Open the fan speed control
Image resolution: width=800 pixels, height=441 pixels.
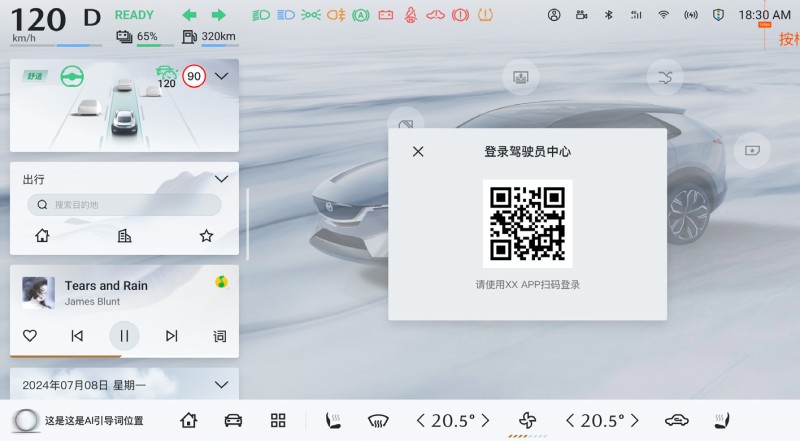pyautogui.click(x=528, y=421)
